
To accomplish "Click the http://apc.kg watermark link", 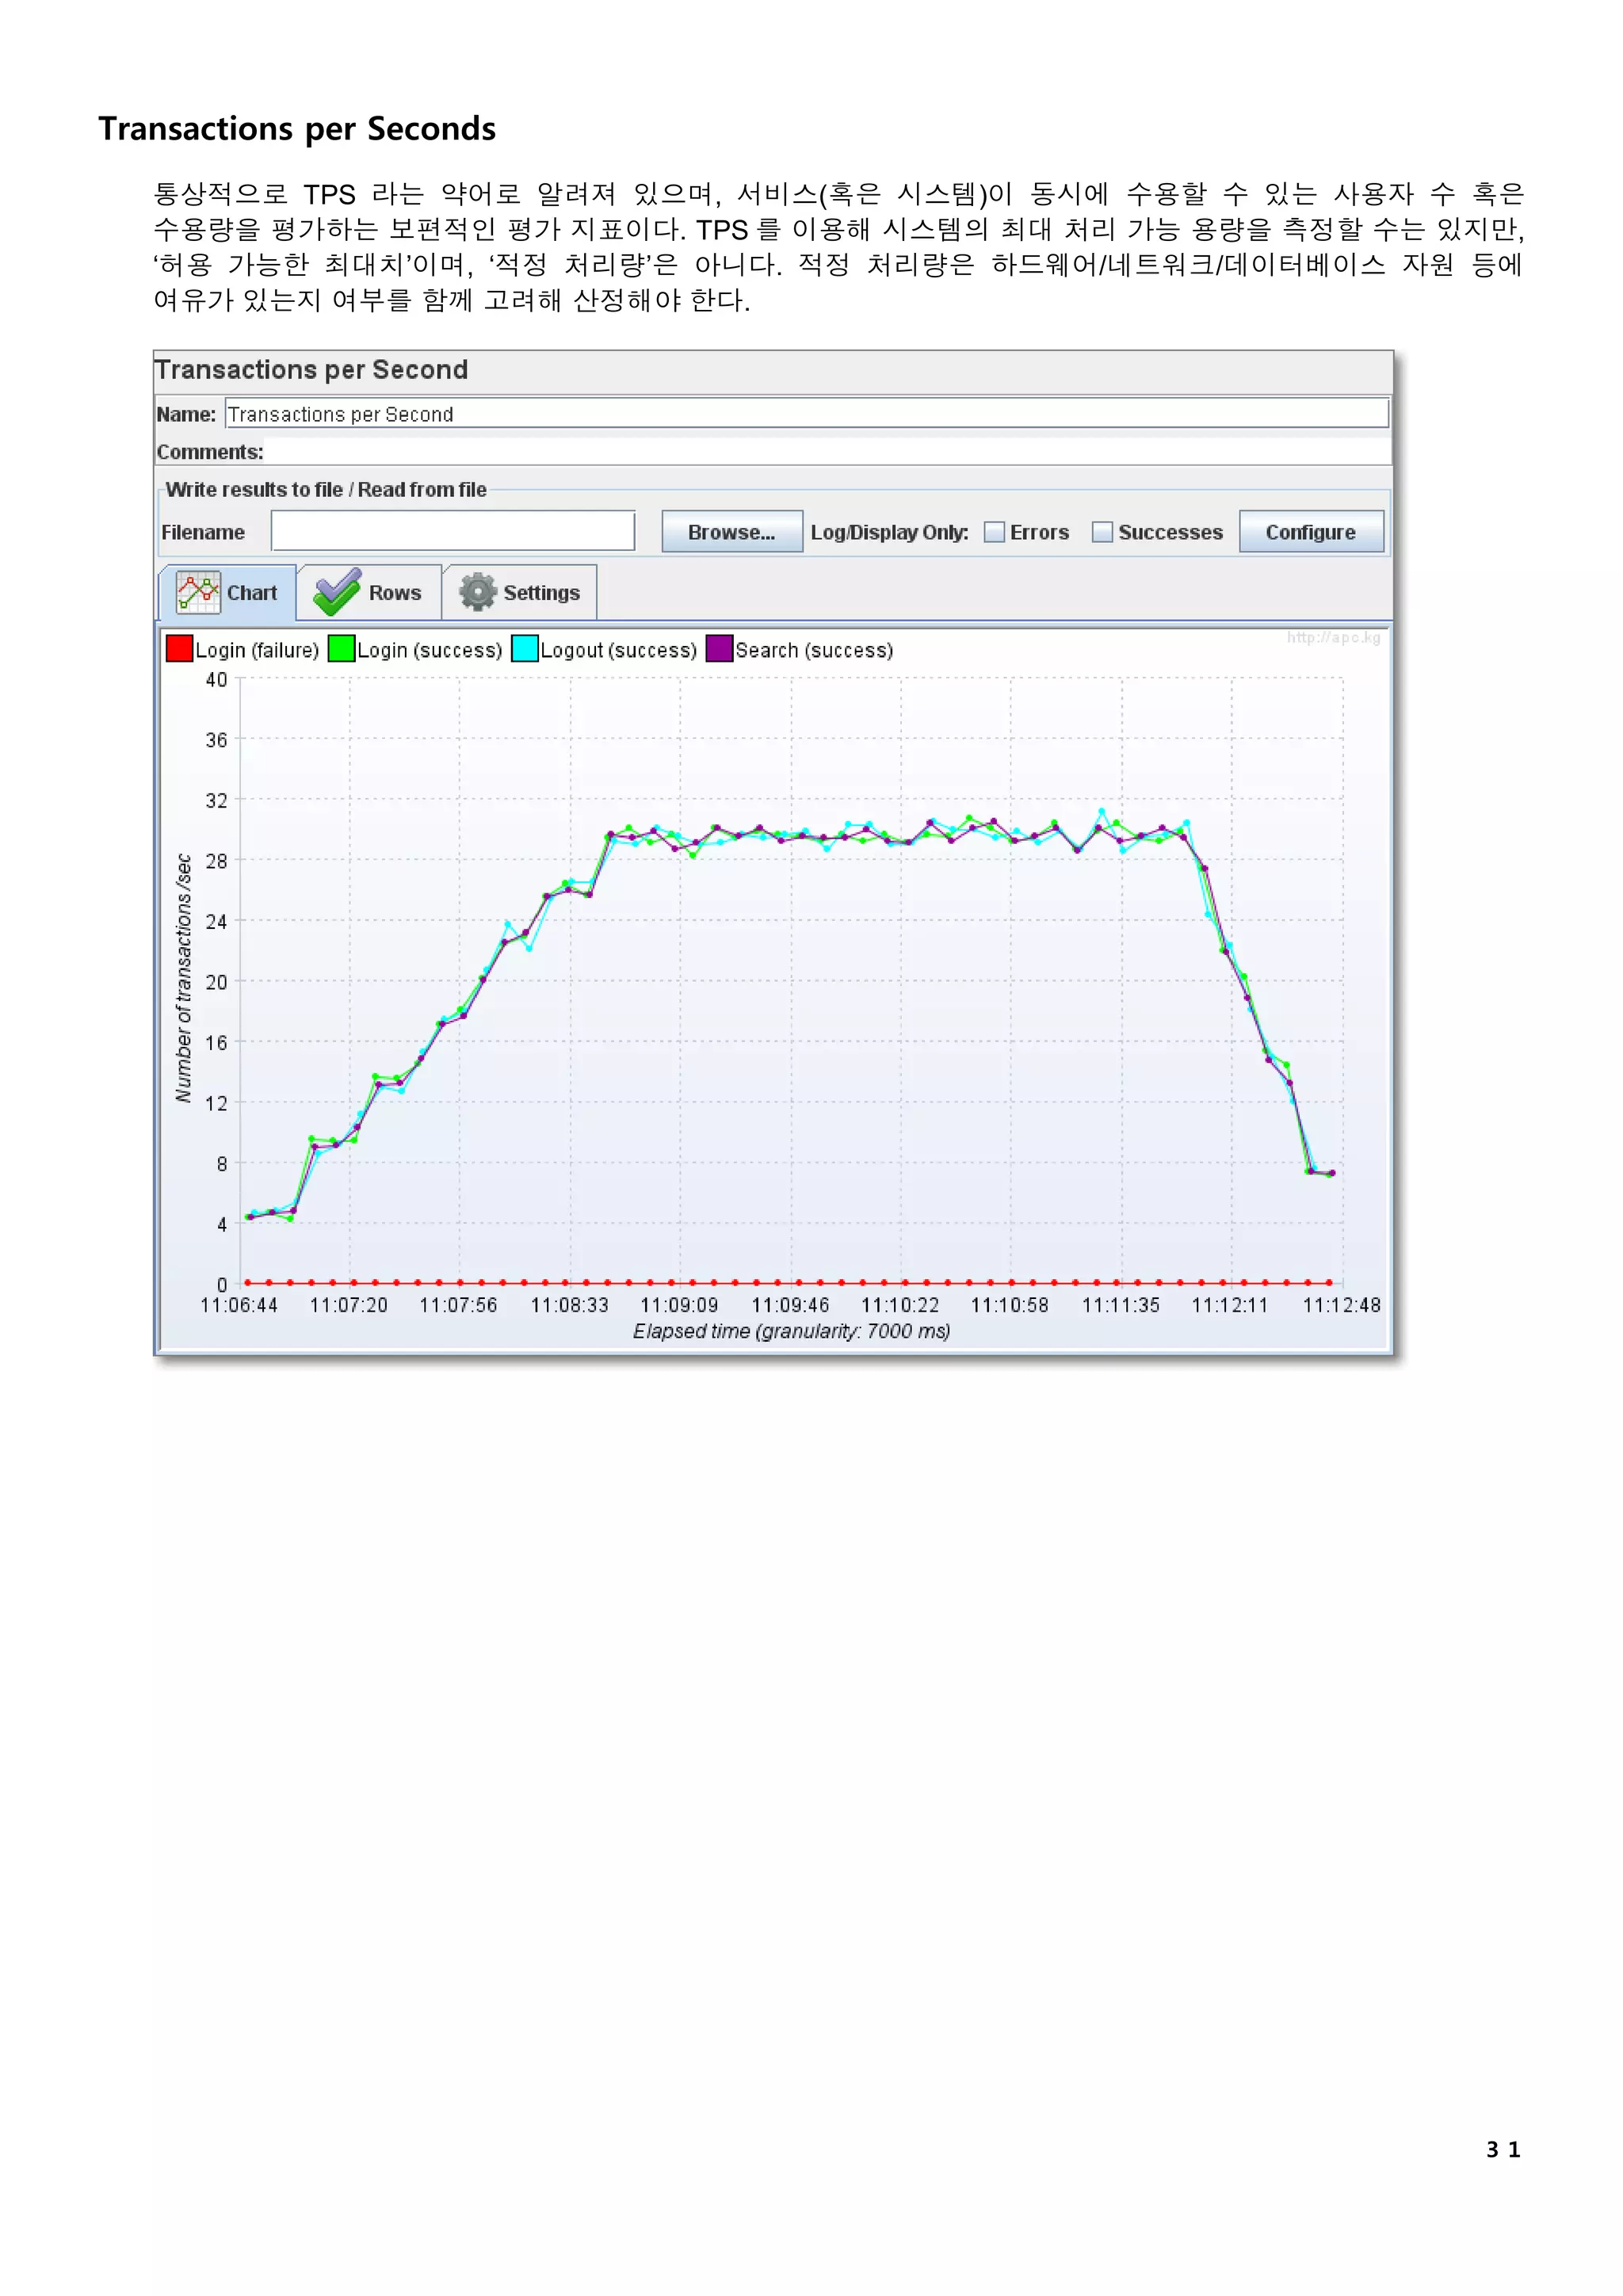I will (x=1333, y=638).
